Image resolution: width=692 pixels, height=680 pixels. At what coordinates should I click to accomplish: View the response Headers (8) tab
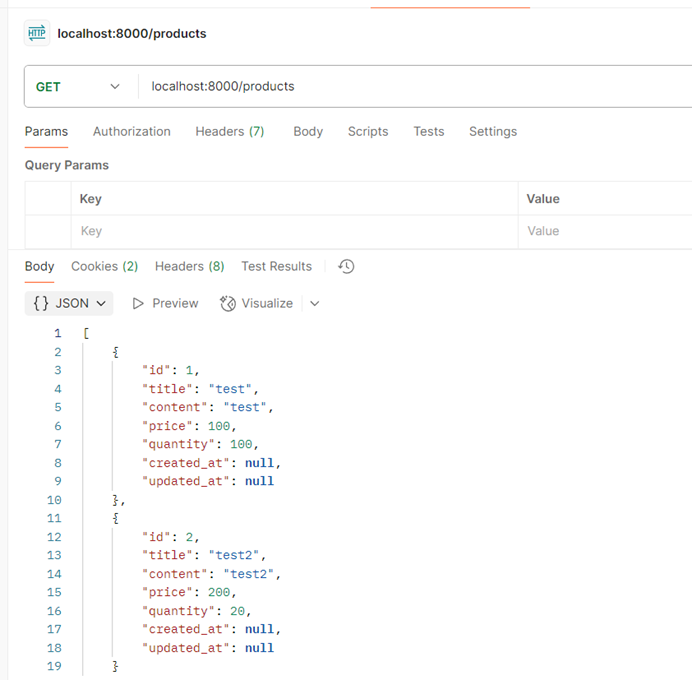[x=189, y=266]
